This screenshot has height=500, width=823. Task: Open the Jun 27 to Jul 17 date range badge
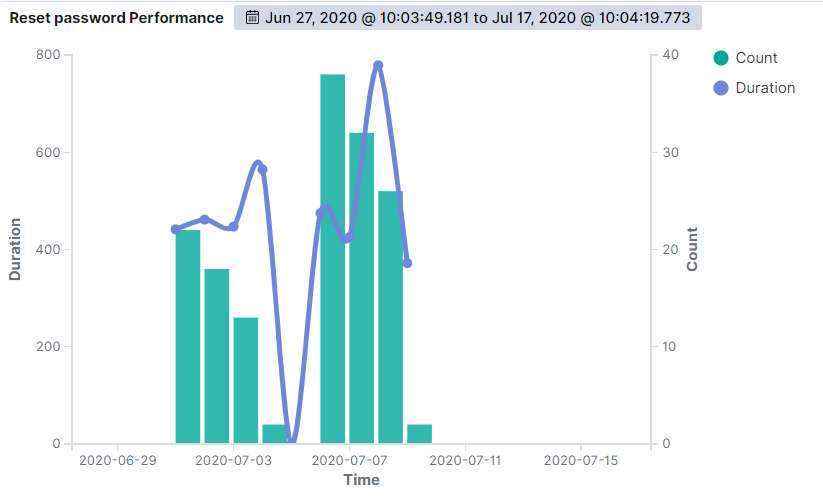pyautogui.click(x=468, y=18)
